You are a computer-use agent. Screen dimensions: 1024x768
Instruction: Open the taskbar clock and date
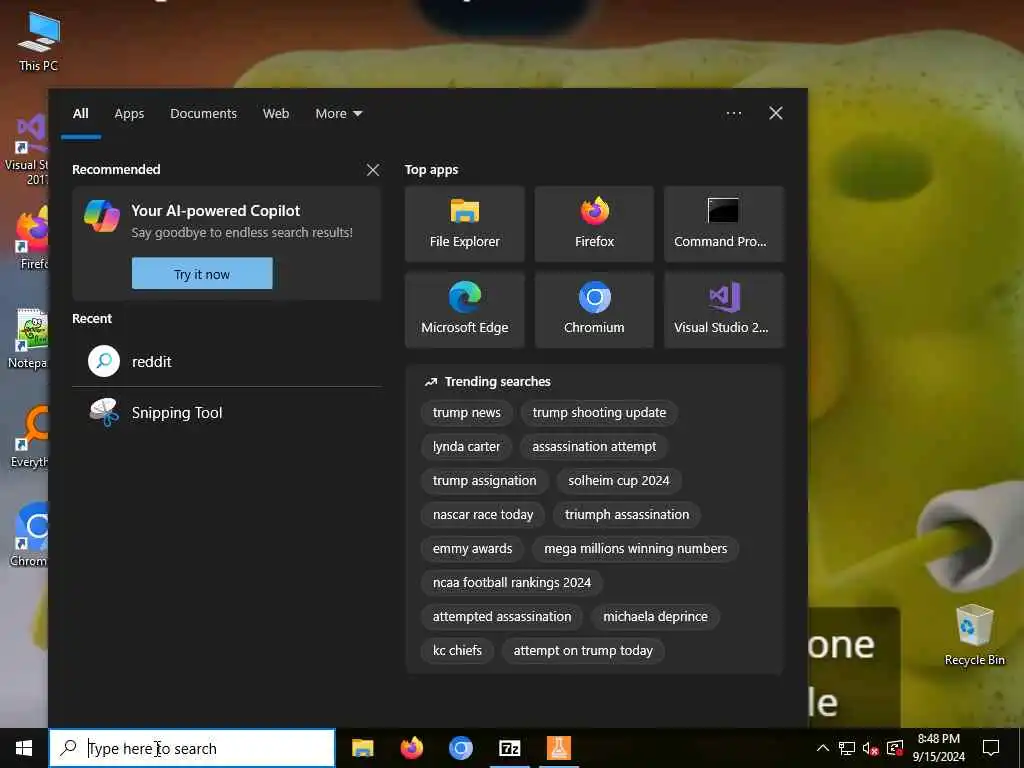(x=938, y=748)
